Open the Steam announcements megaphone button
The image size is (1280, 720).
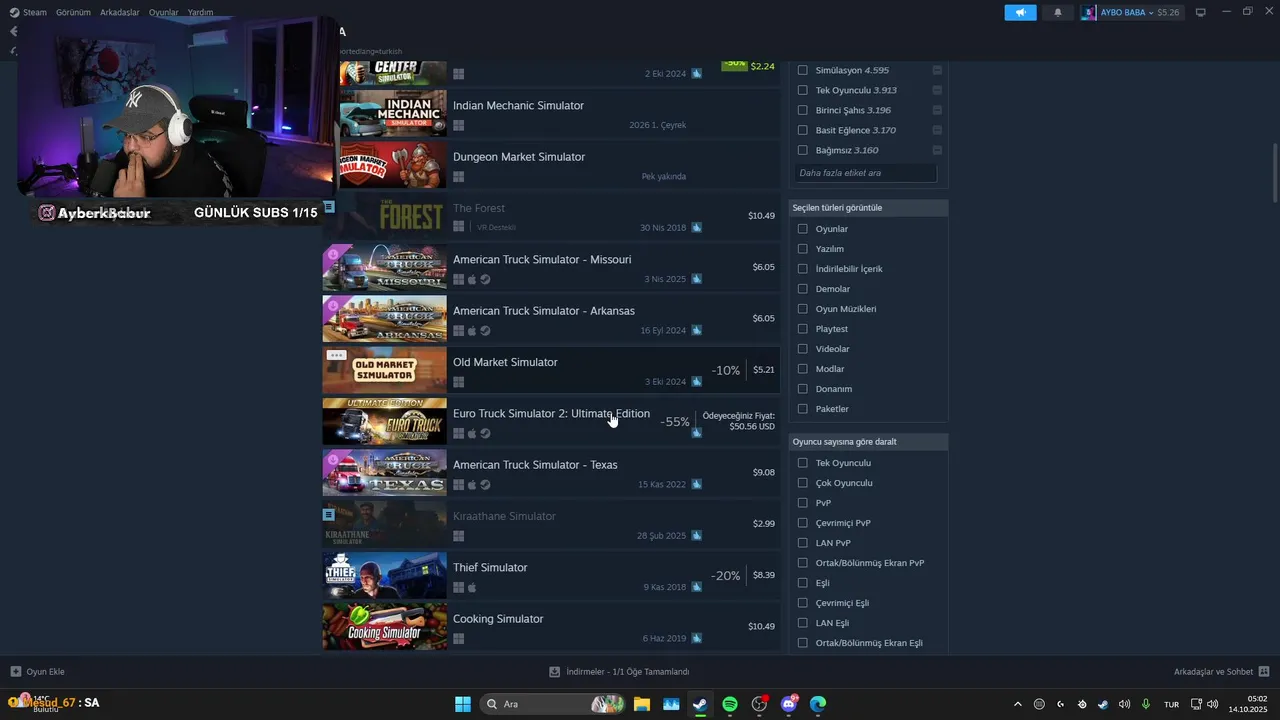[x=1020, y=12]
